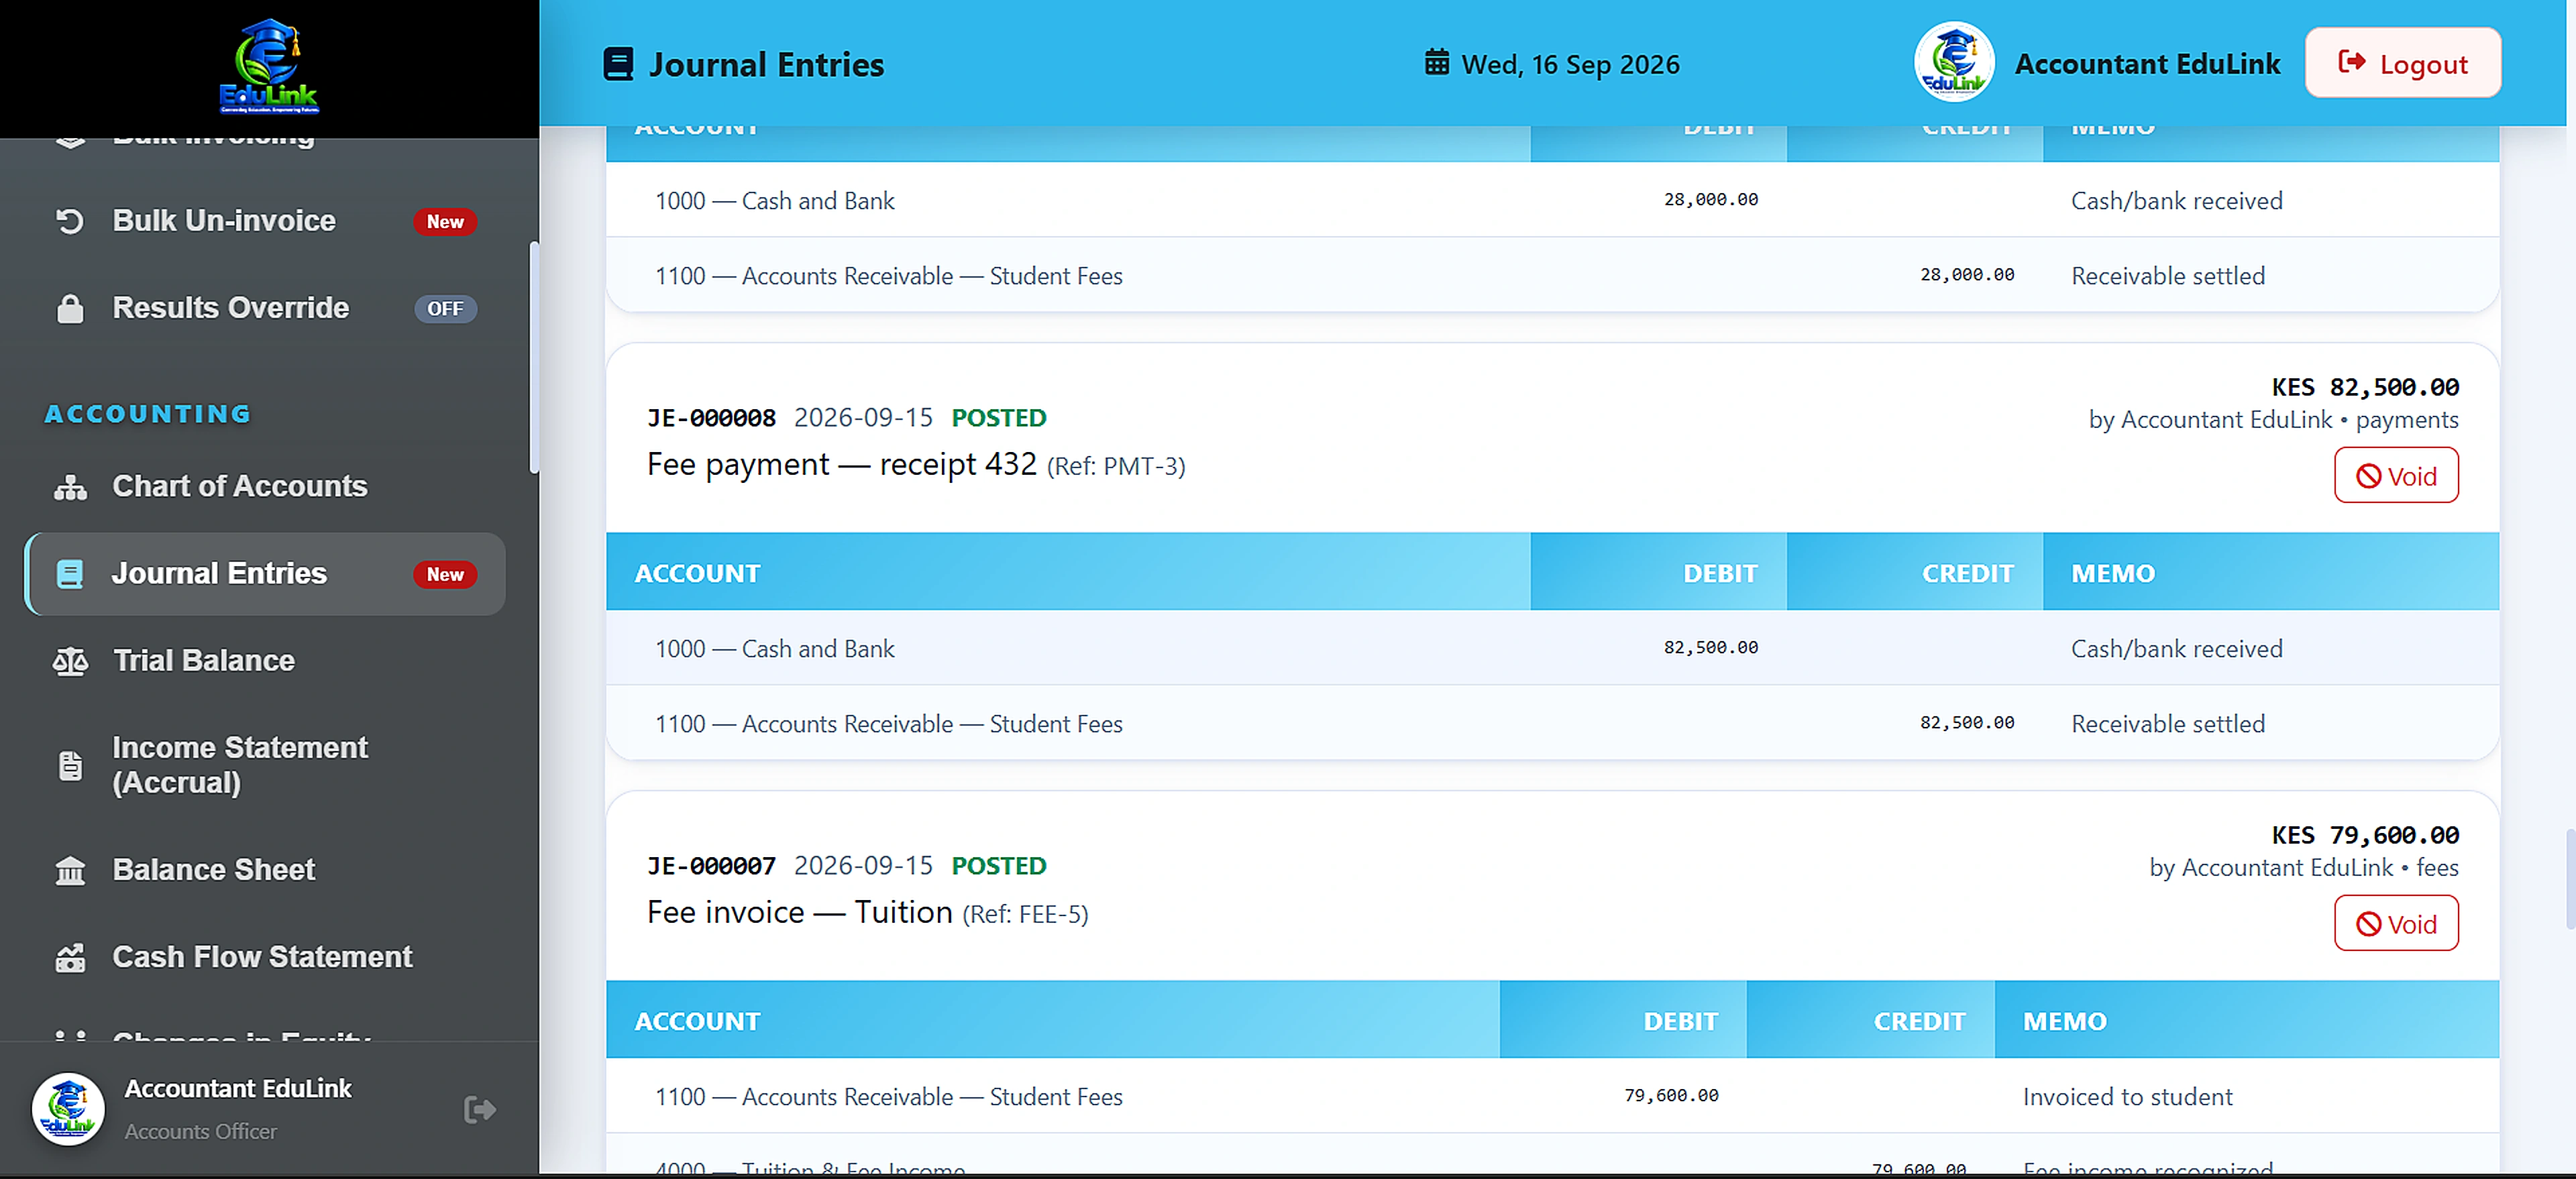The width and height of the screenshot is (2576, 1179).
Task: Click the EduLink logo at sidebar top
Action: click(x=269, y=67)
